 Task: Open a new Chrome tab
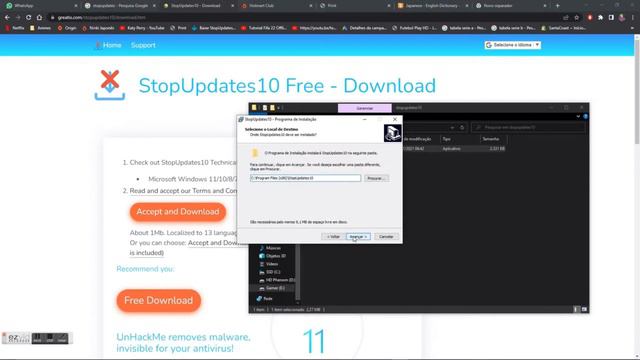[x=557, y=6]
